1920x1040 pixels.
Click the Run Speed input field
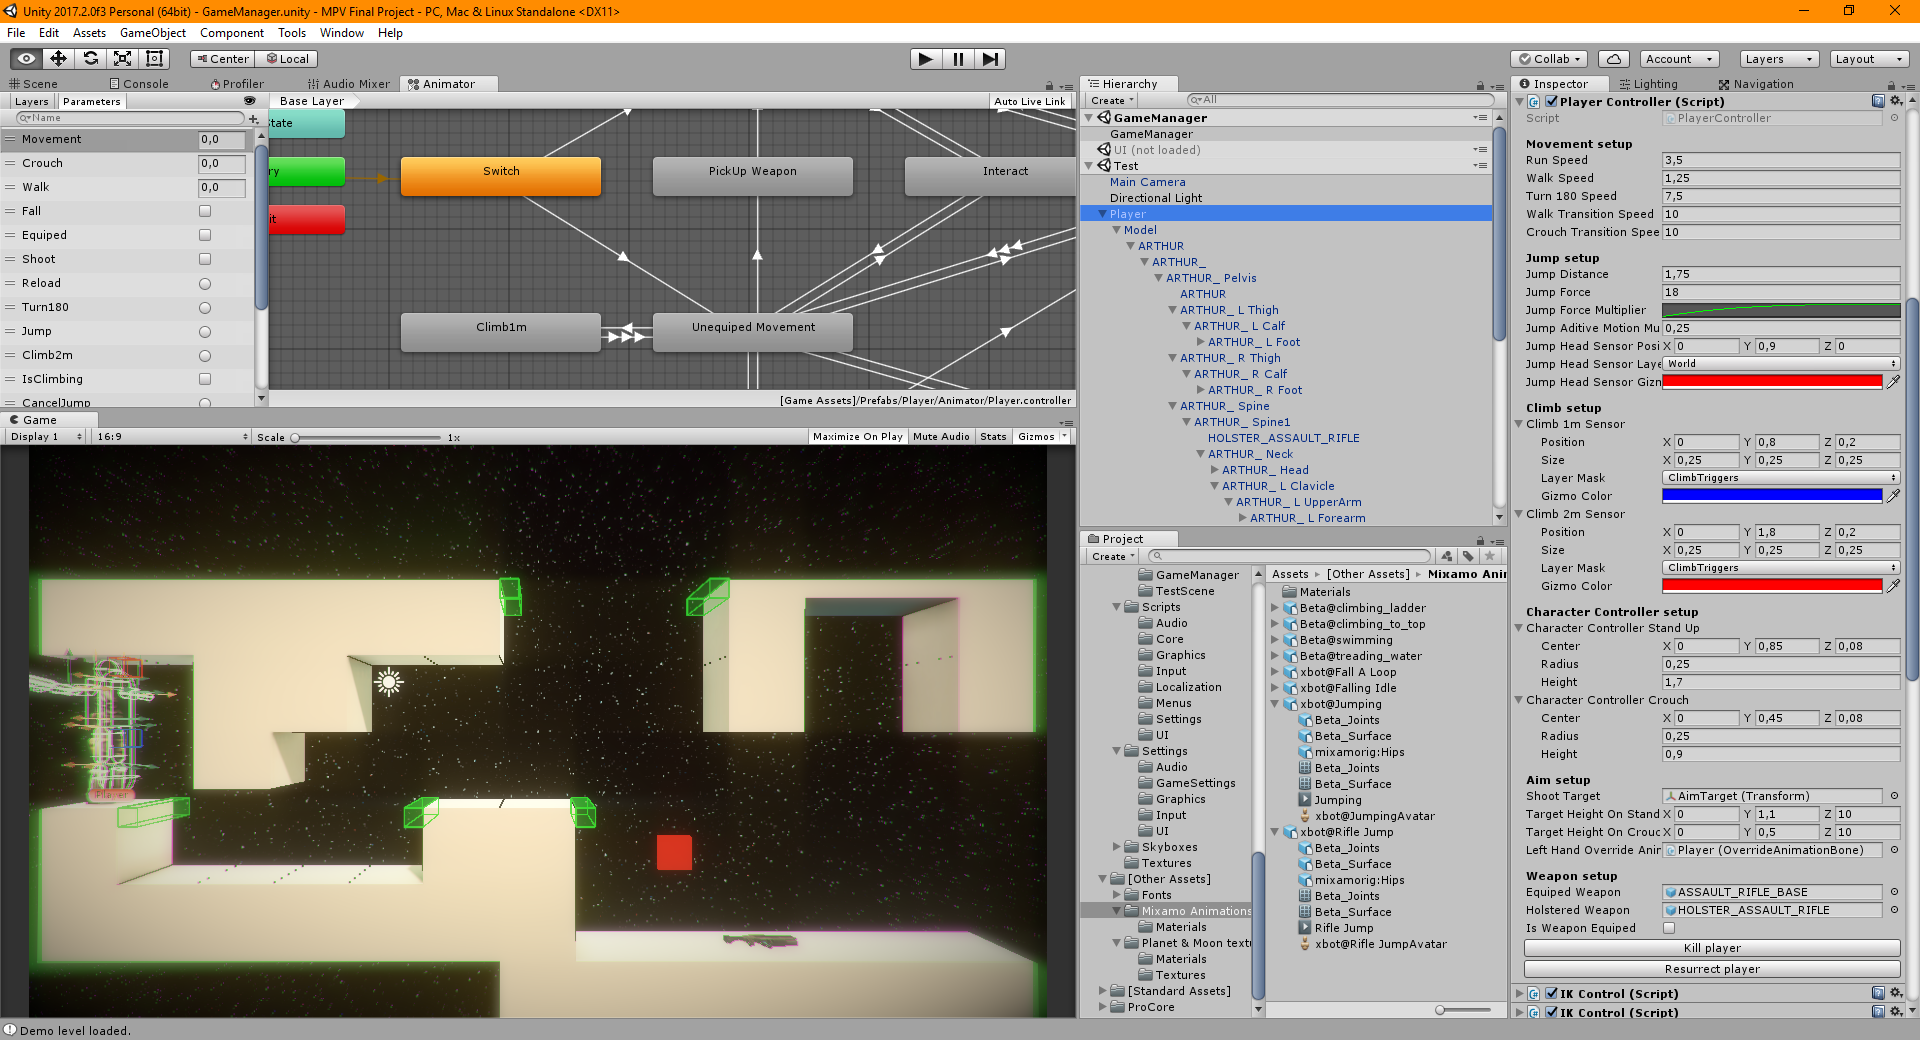(1780, 160)
